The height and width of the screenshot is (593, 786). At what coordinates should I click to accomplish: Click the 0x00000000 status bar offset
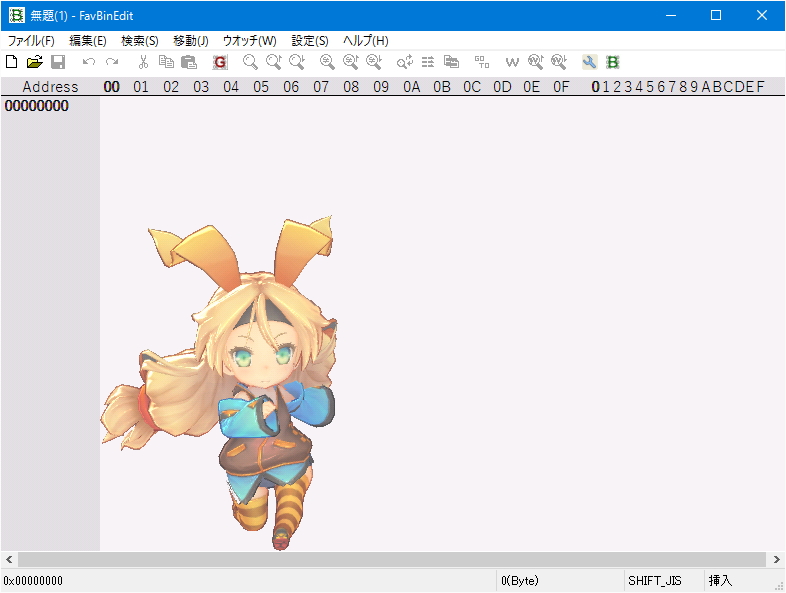tap(33, 581)
